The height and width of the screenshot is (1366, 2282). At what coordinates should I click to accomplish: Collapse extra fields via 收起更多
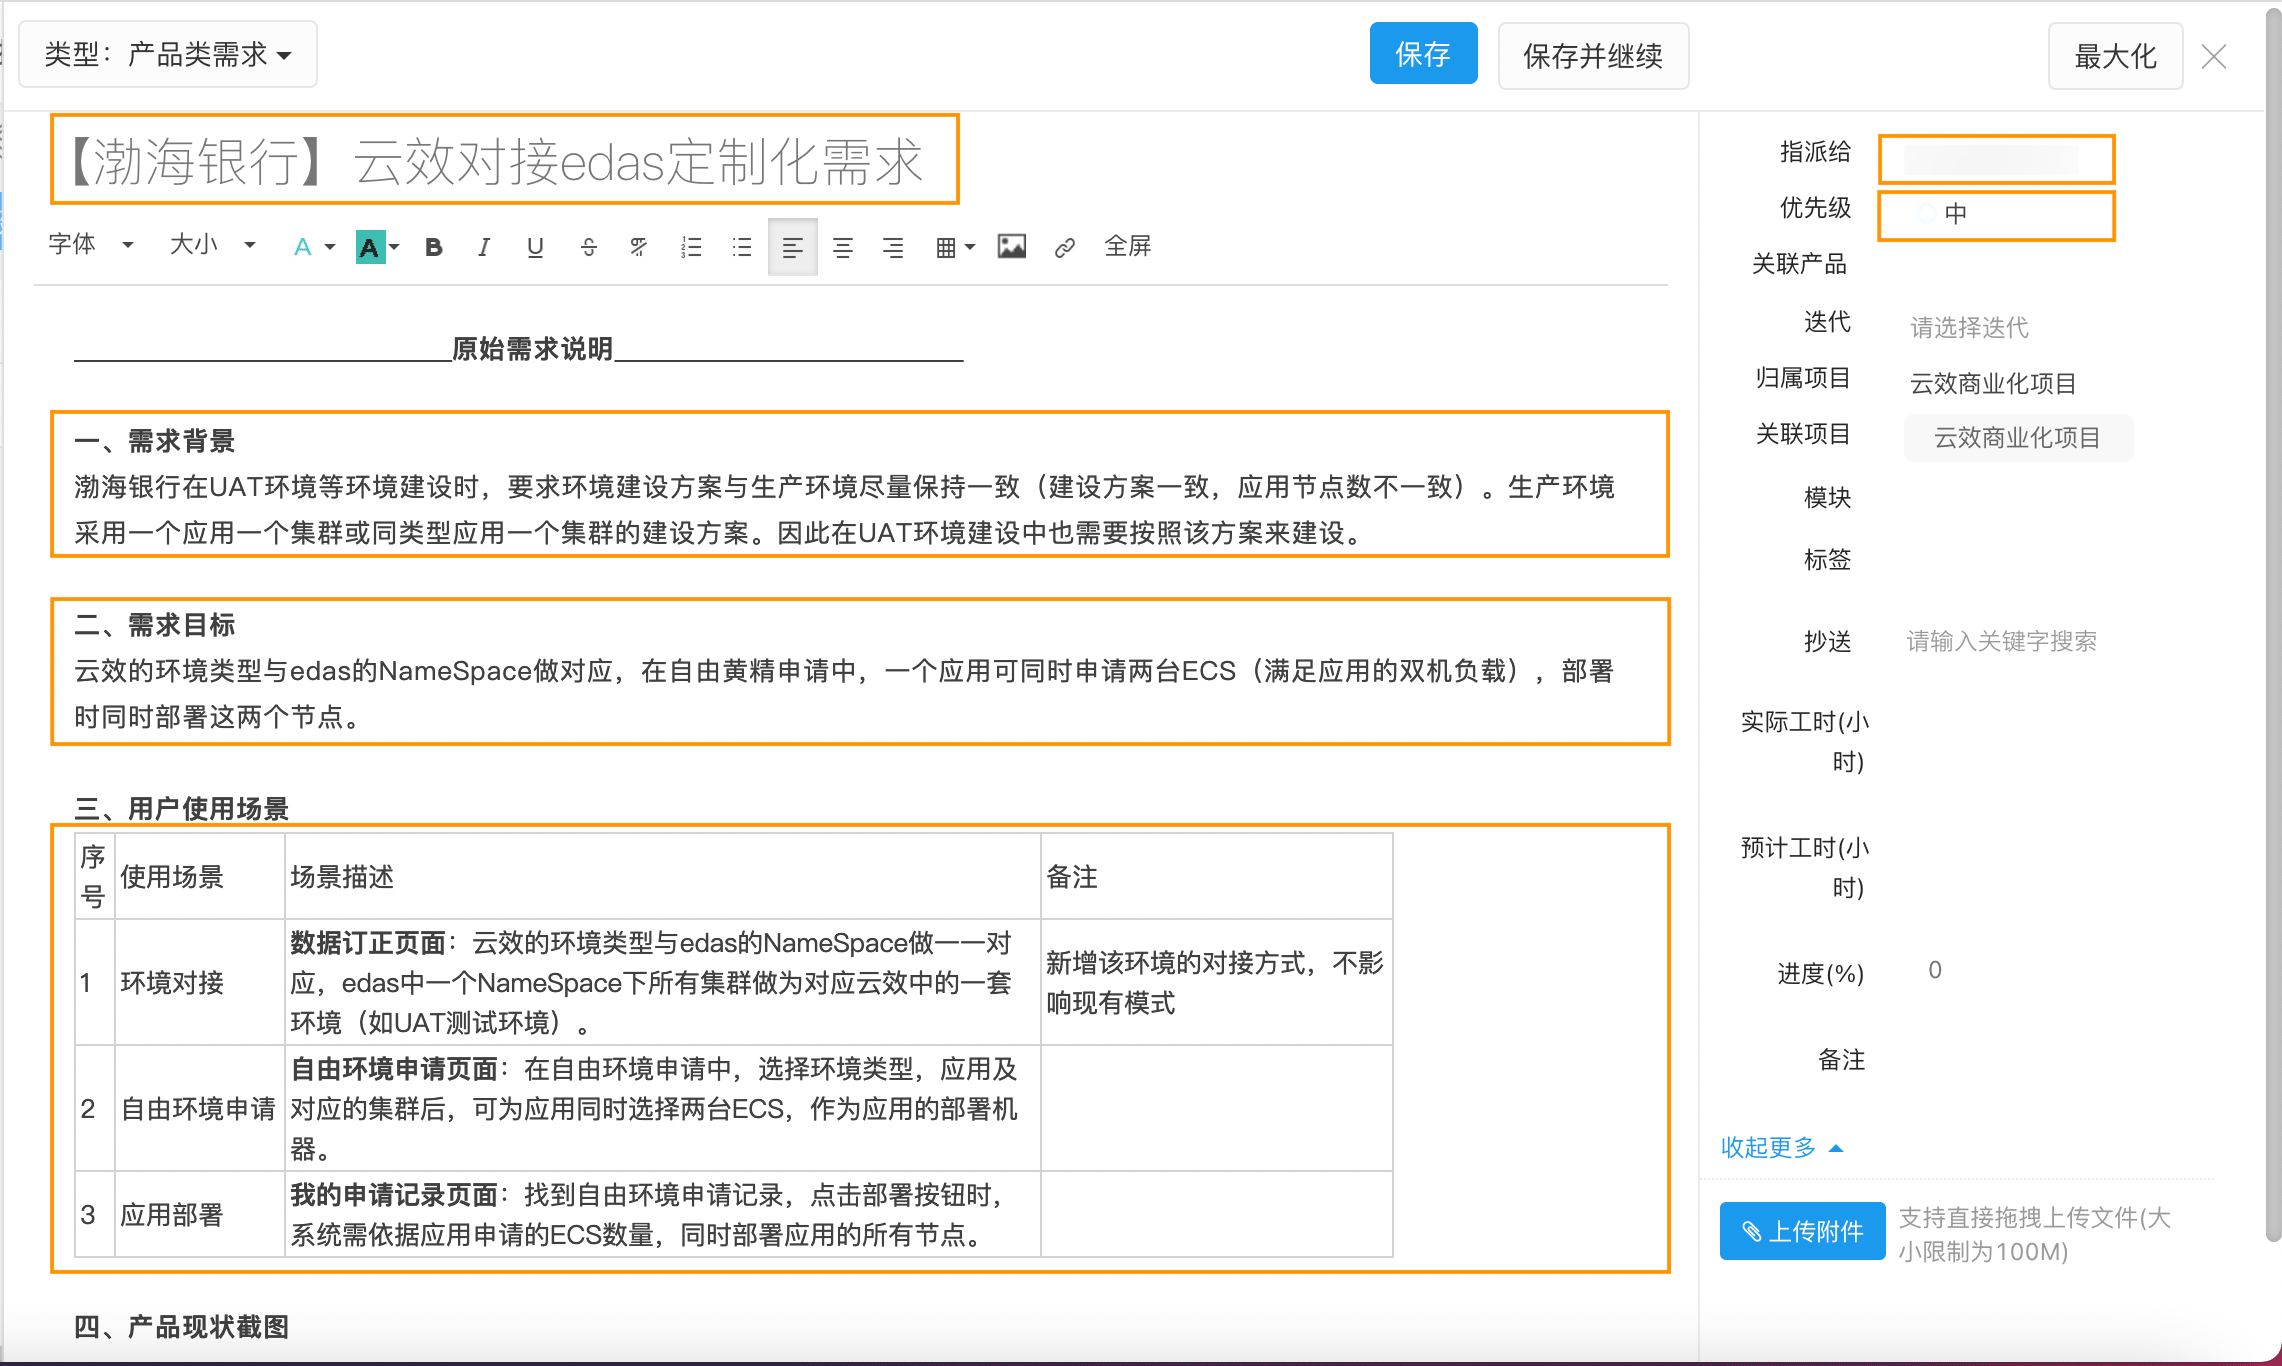point(1781,1147)
